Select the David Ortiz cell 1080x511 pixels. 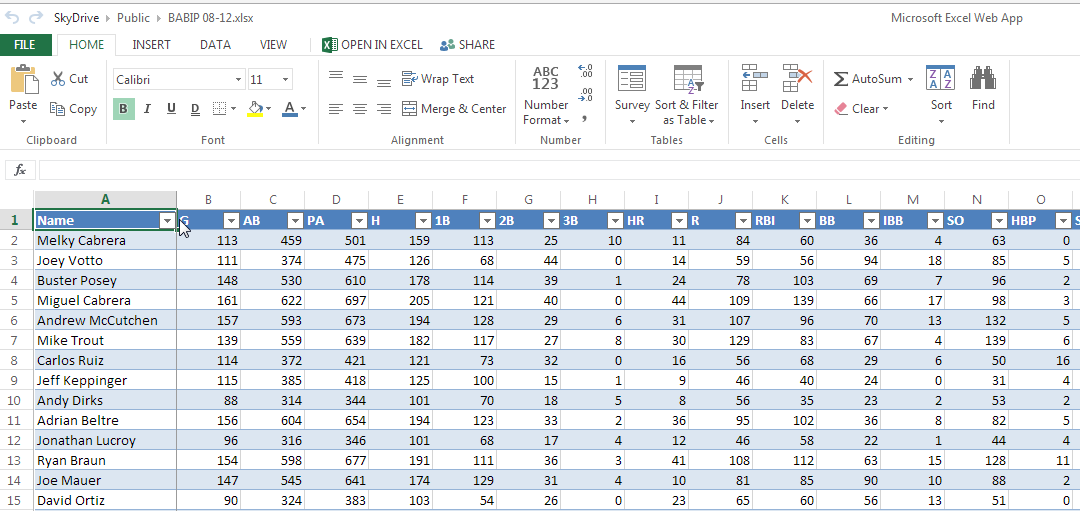[x=105, y=500]
